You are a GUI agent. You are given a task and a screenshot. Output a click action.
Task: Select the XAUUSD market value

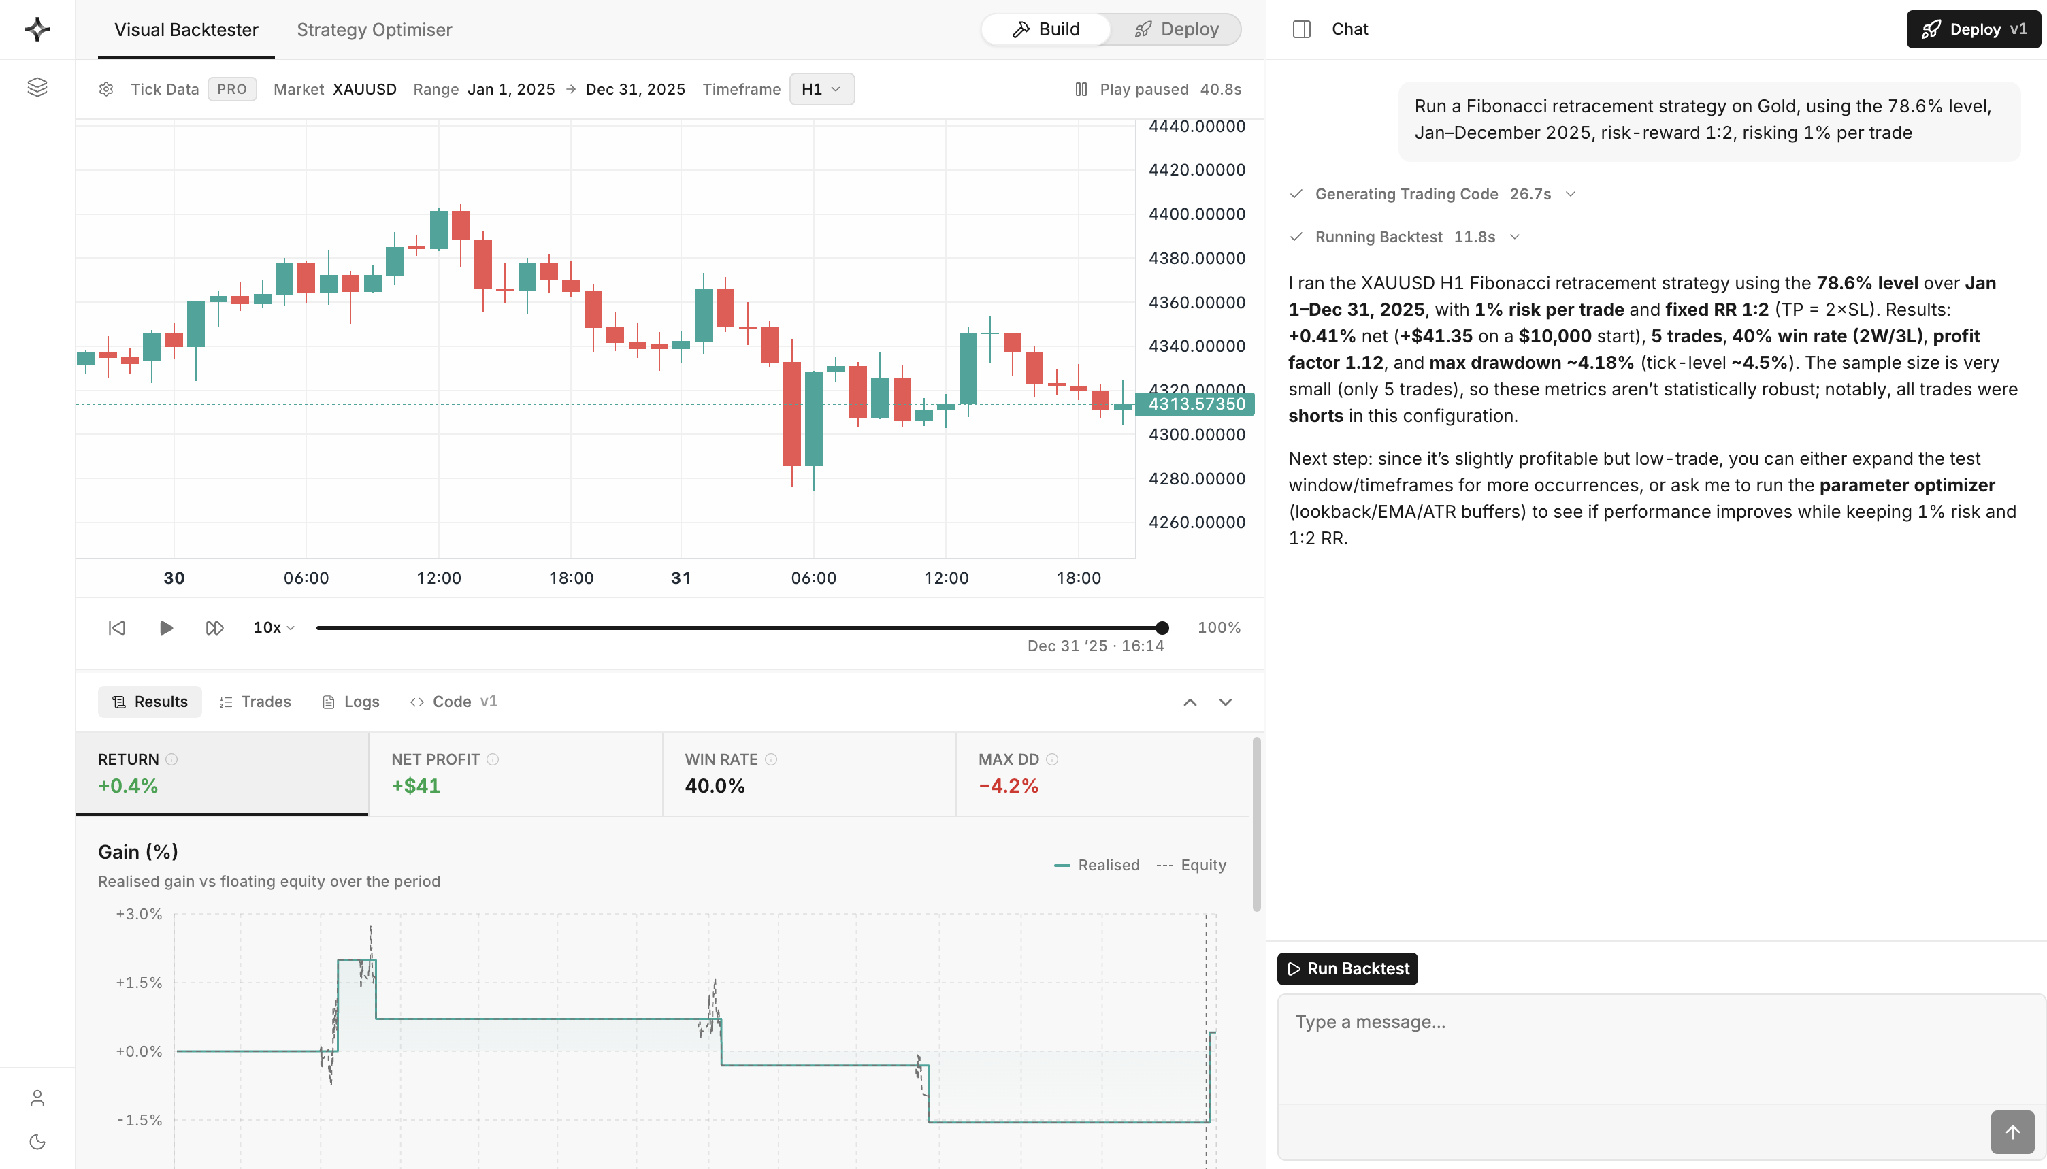click(365, 89)
